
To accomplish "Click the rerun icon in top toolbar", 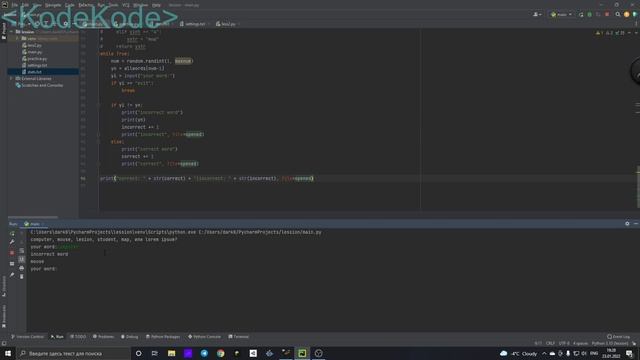I will [581, 14].
